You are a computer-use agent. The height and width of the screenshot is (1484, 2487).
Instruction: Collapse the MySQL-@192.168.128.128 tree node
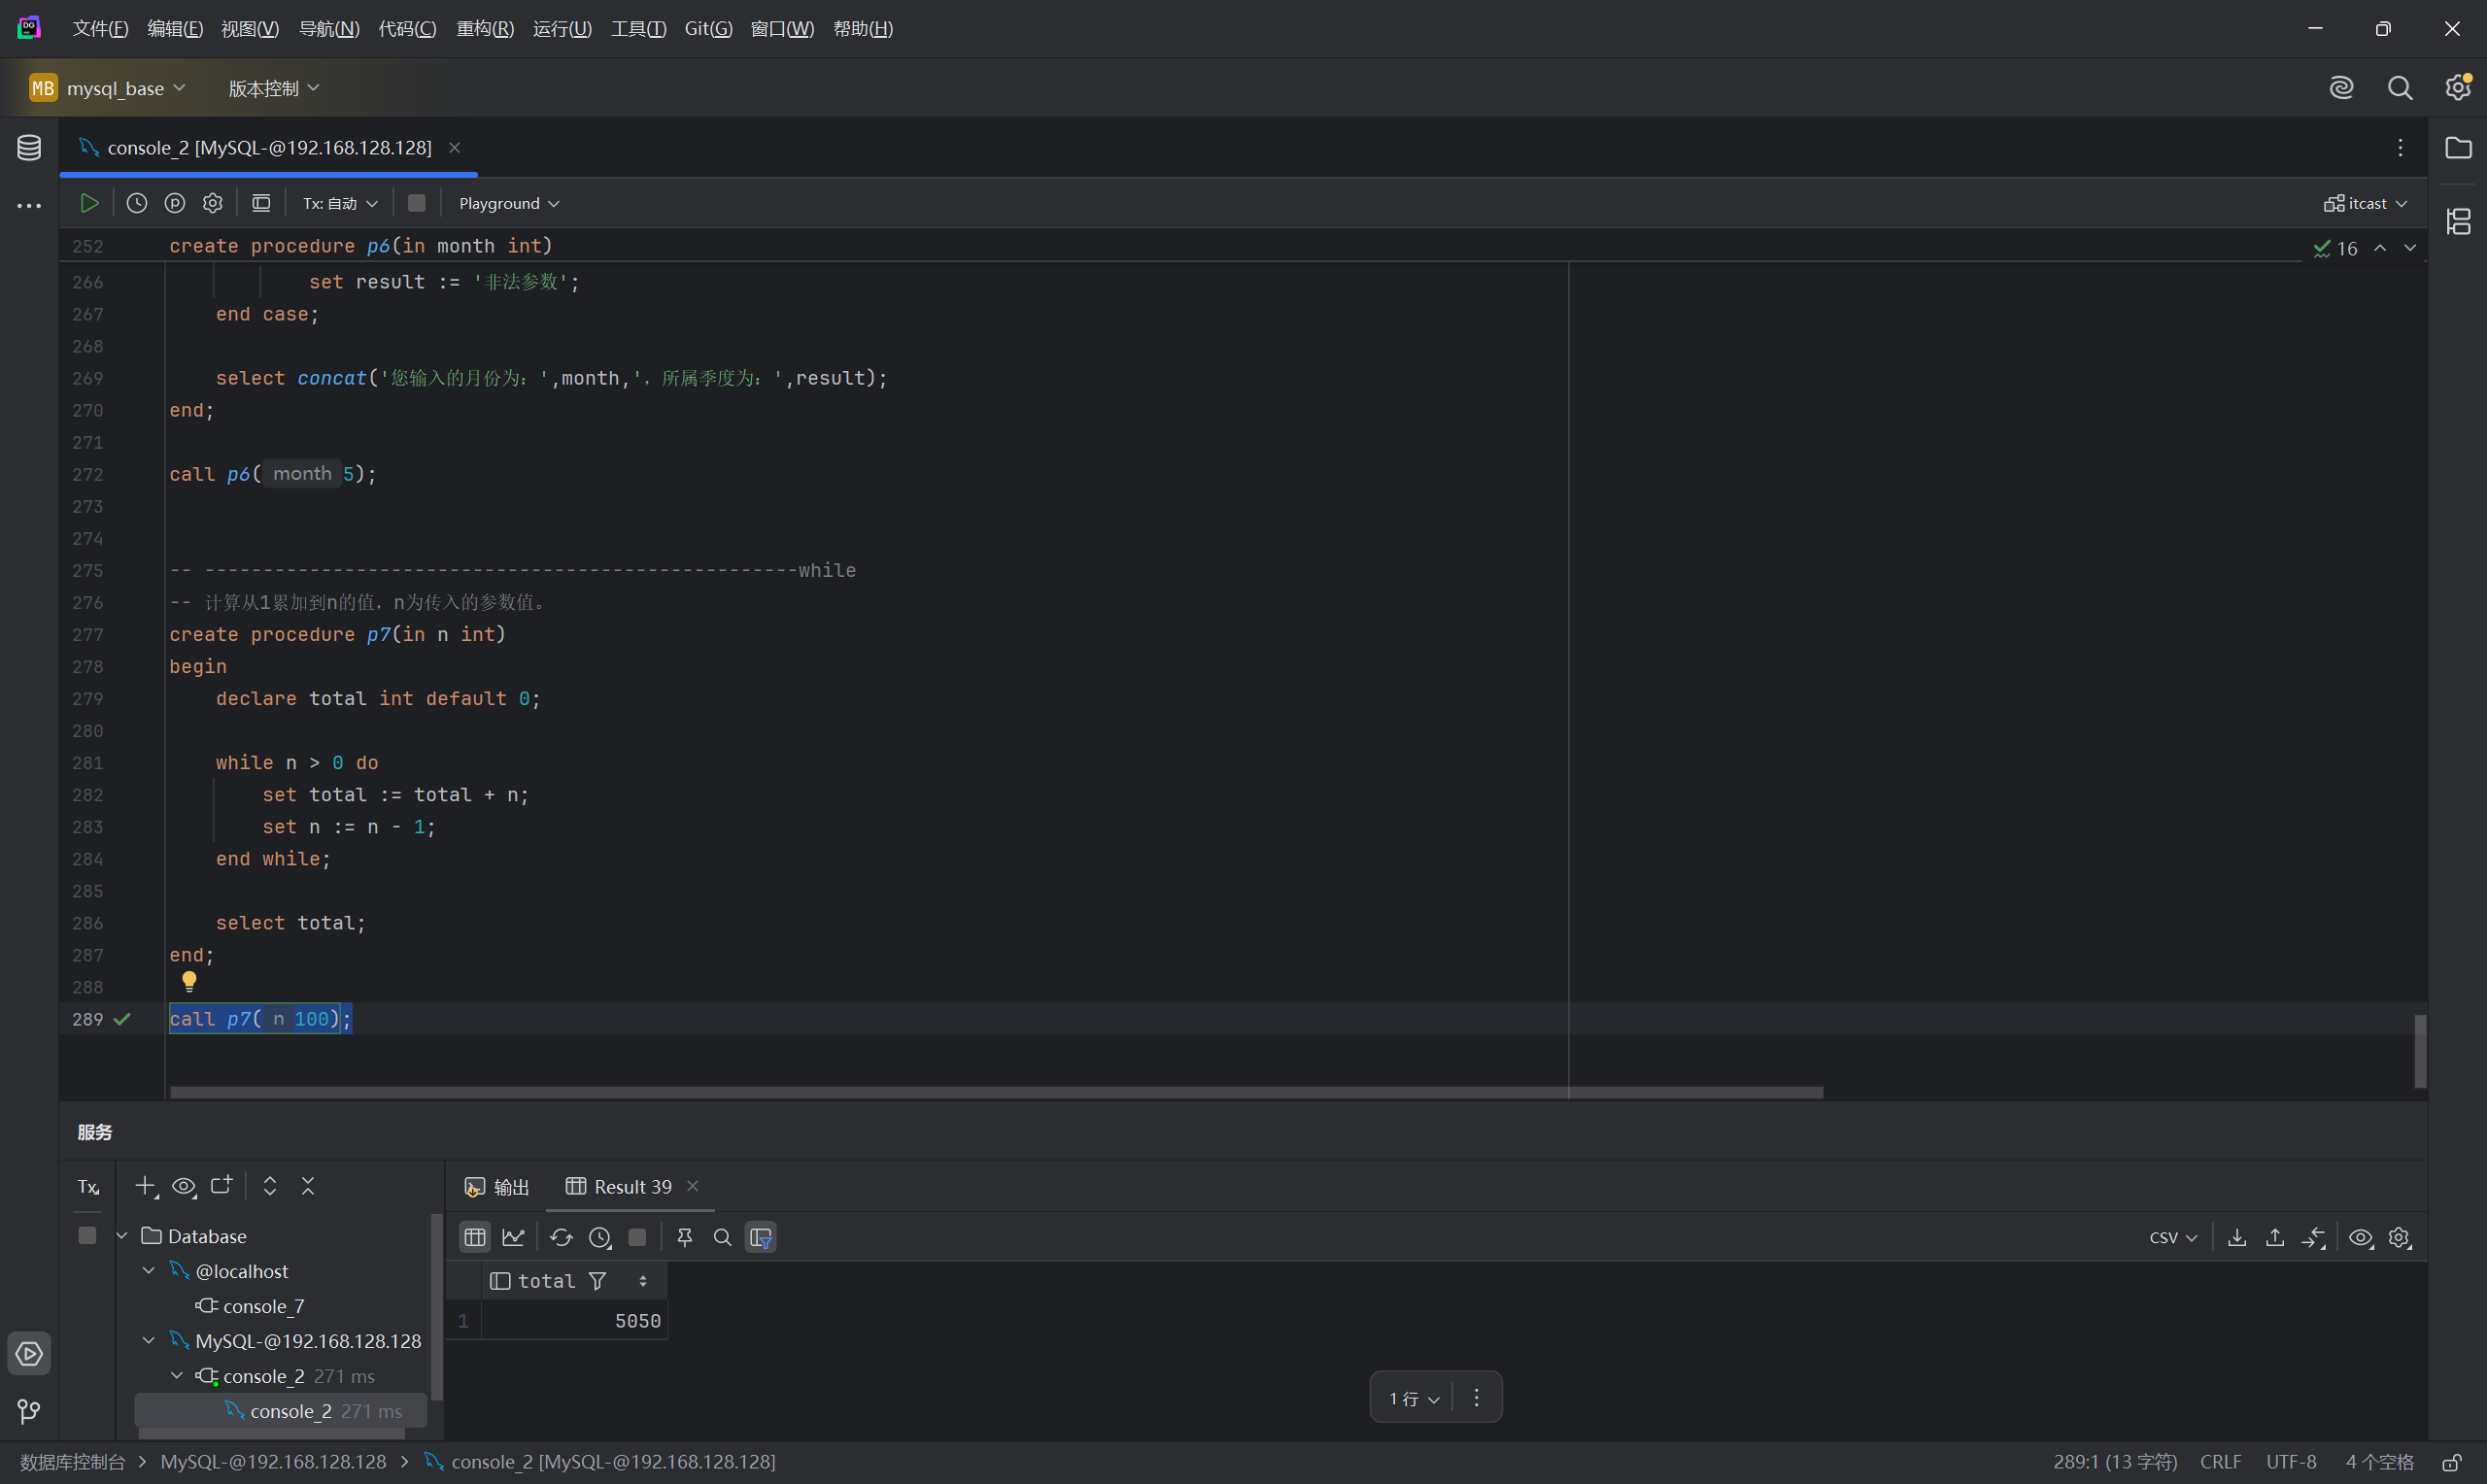point(149,1340)
